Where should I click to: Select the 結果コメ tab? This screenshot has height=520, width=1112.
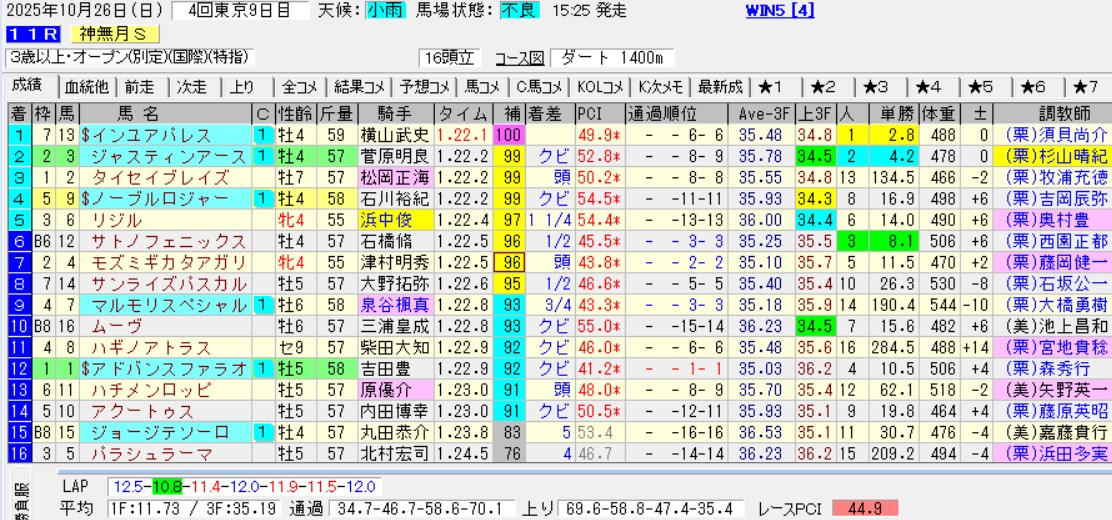coord(360,86)
